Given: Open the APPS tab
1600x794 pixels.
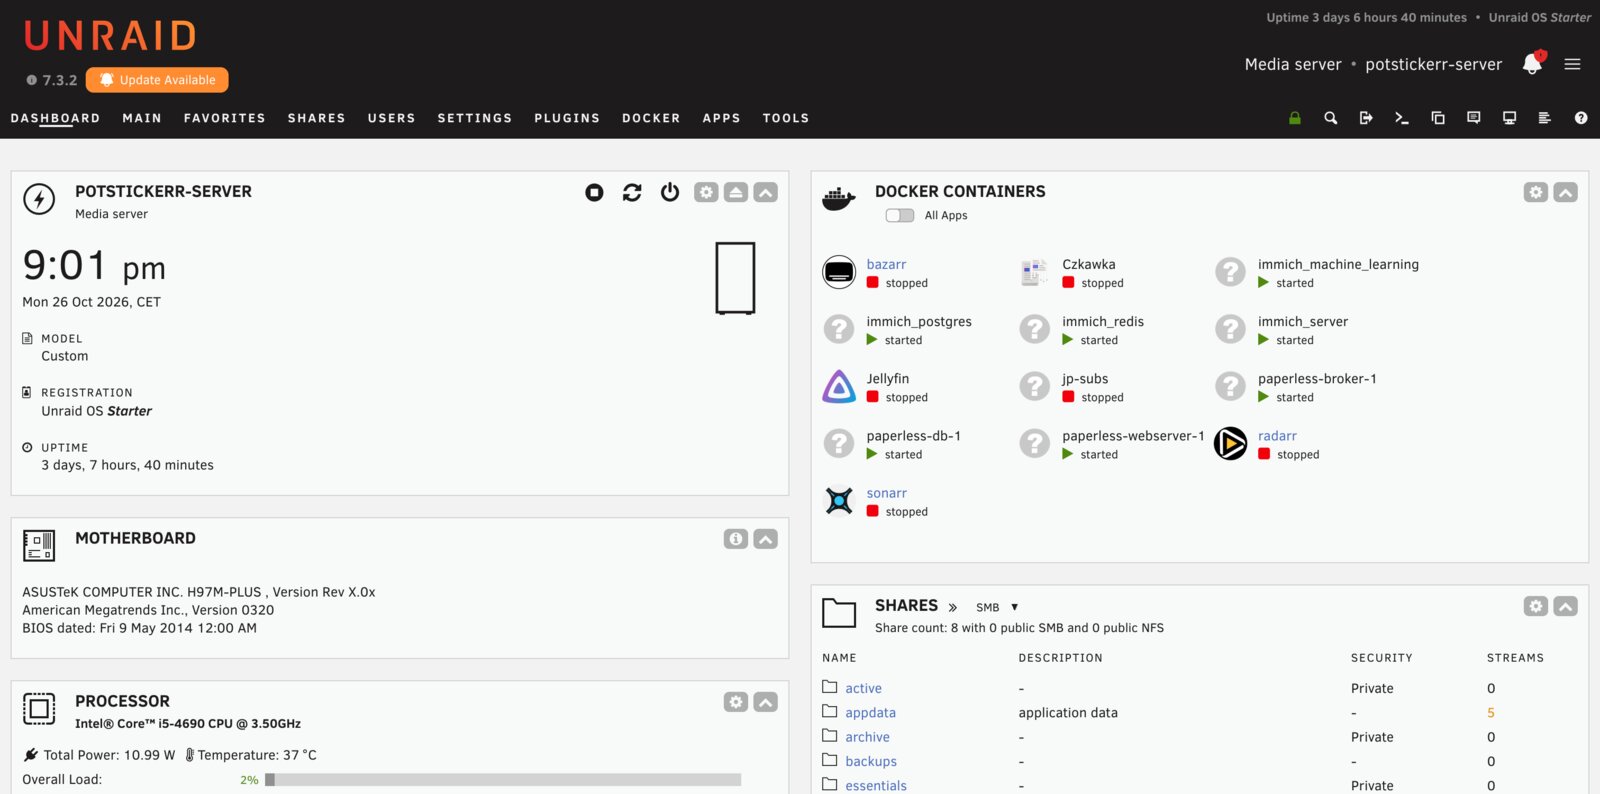Looking at the screenshot, I should (721, 118).
